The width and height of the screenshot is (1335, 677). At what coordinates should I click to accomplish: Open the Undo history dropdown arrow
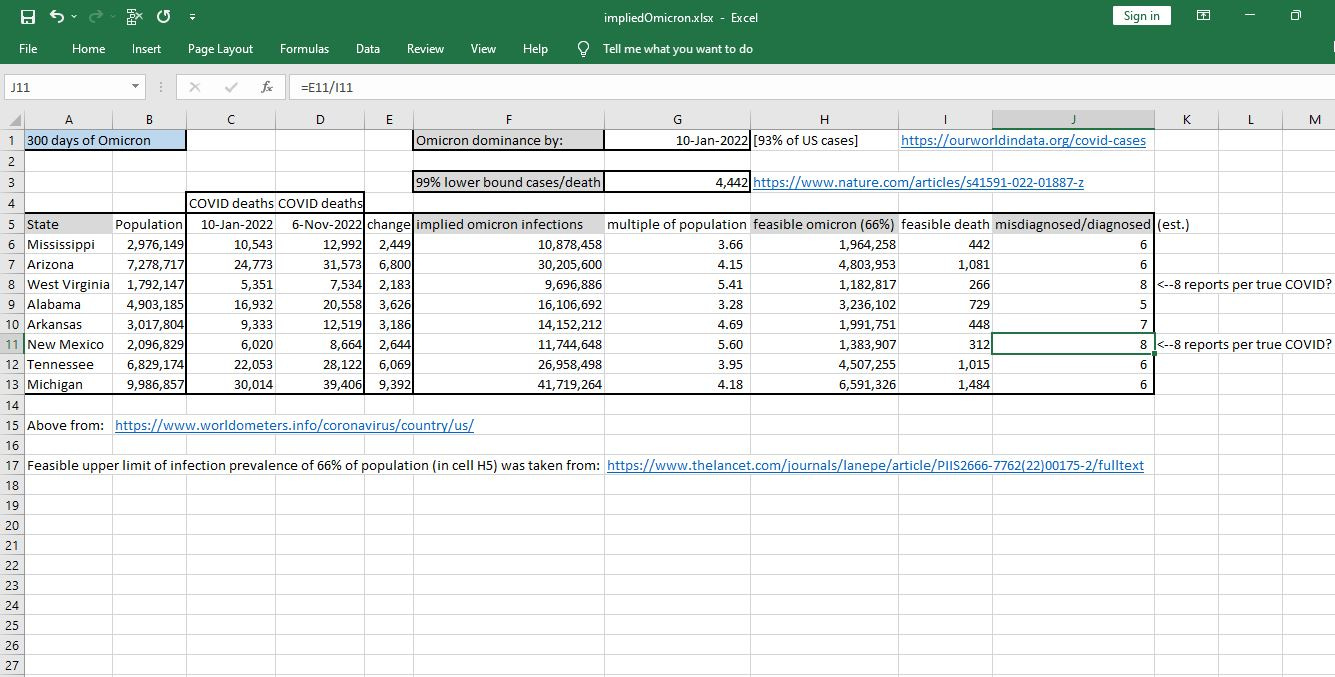(75, 17)
